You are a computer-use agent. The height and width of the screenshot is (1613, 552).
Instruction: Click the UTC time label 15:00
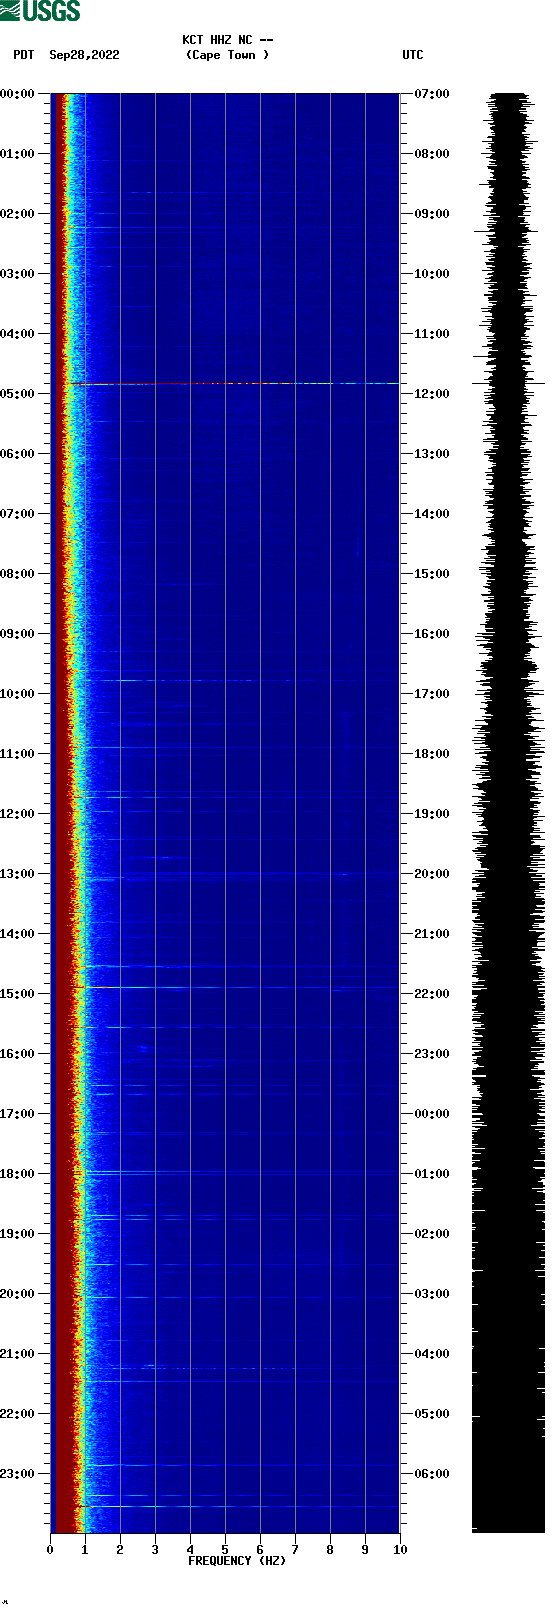point(432,574)
